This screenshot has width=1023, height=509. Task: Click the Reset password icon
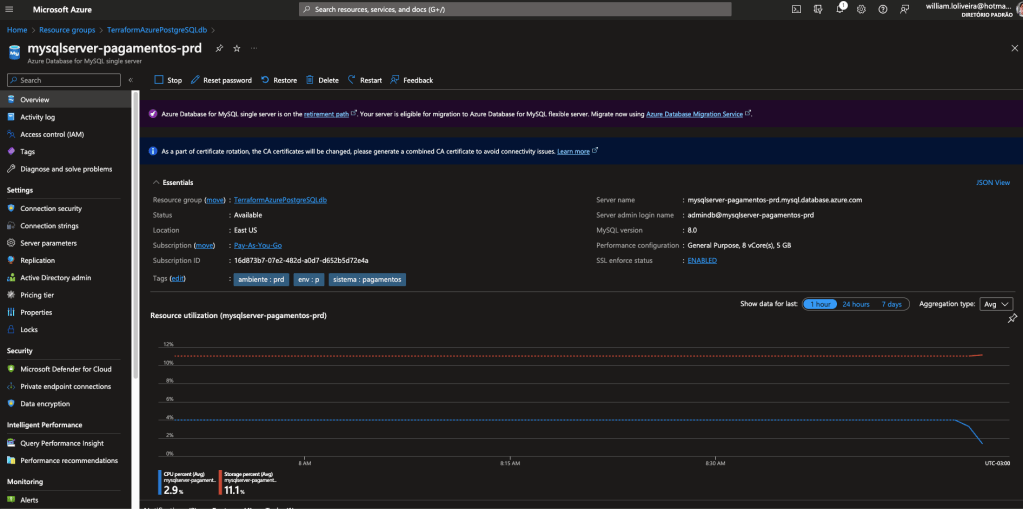(196, 80)
